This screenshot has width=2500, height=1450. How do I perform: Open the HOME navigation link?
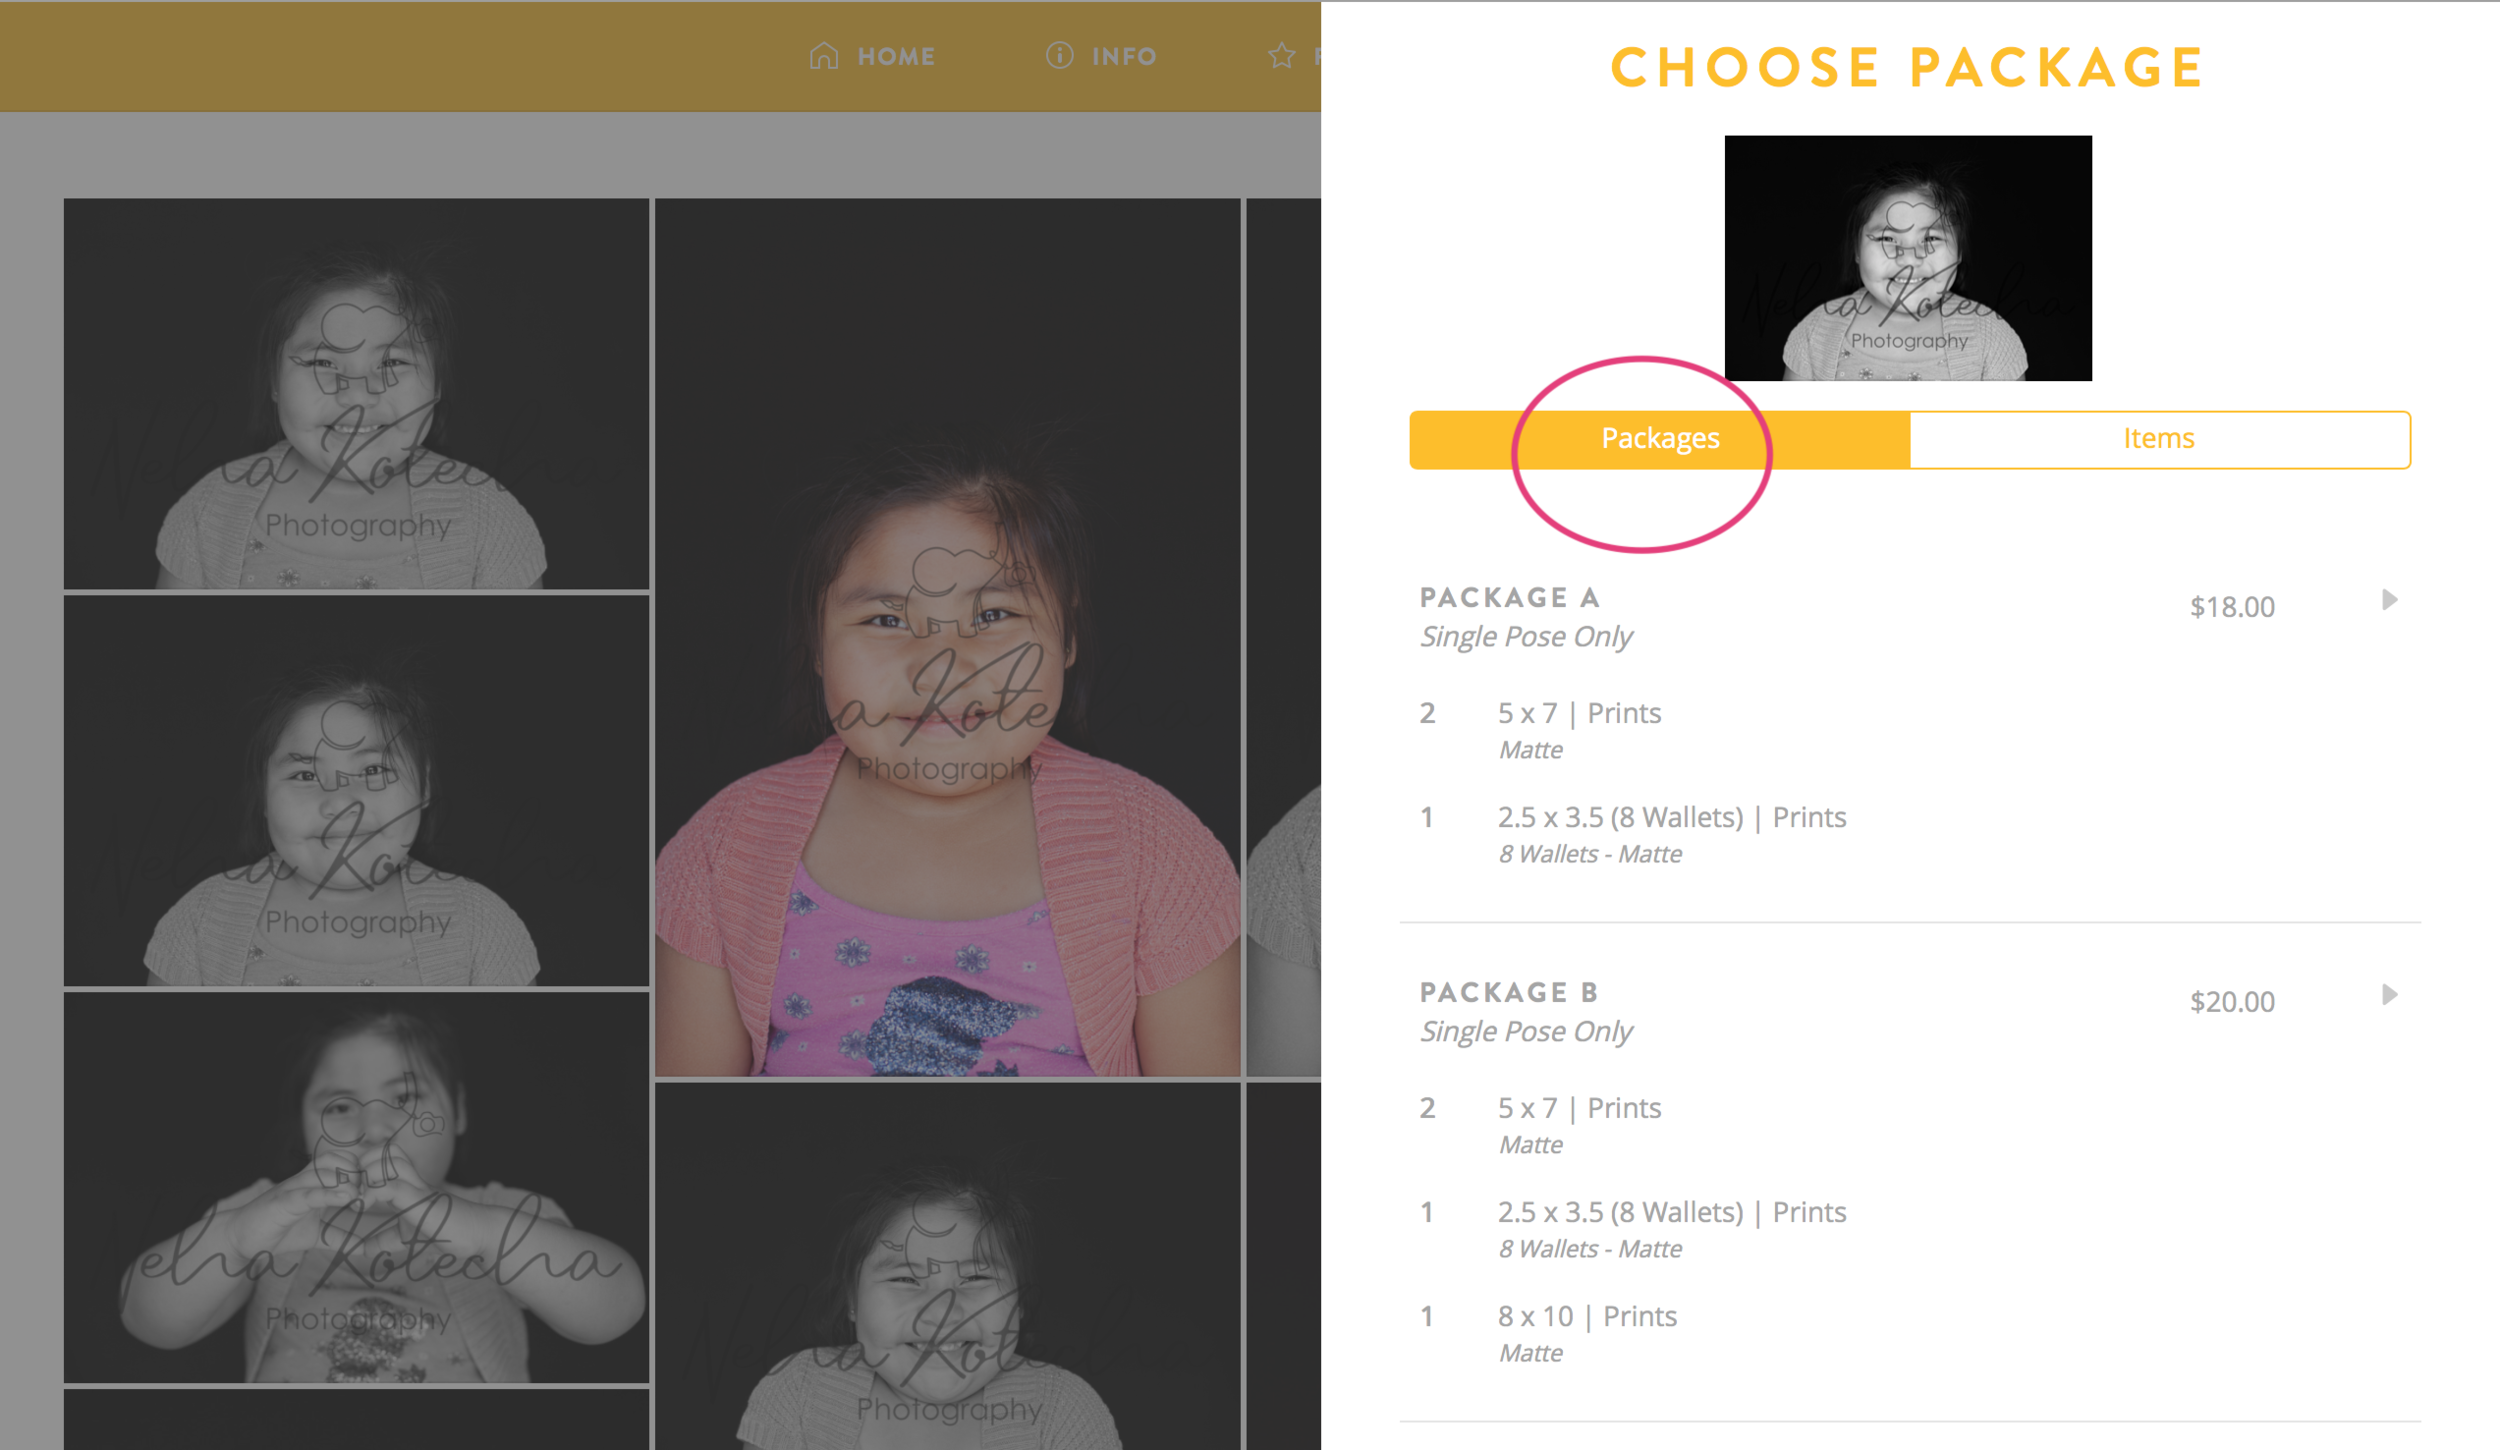pos(896,57)
